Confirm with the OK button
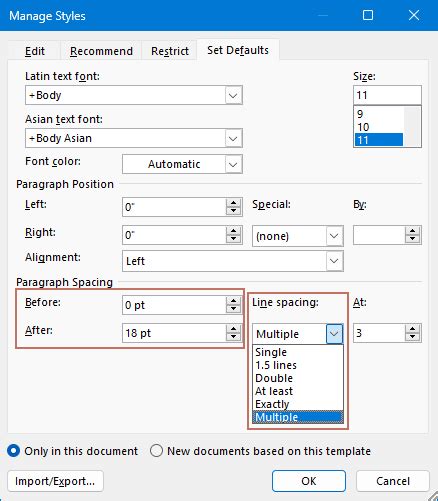This screenshot has height=501, width=438. pos(309,481)
